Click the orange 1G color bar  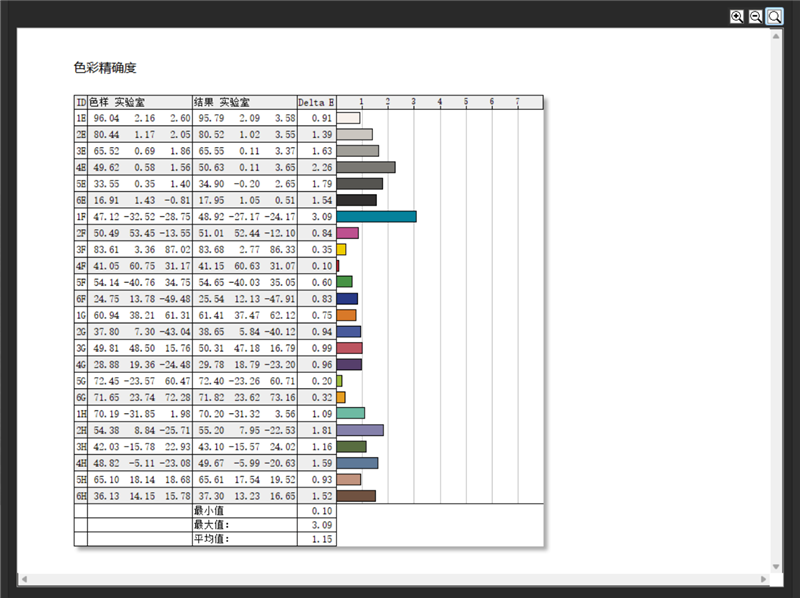[x=346, y=315]
